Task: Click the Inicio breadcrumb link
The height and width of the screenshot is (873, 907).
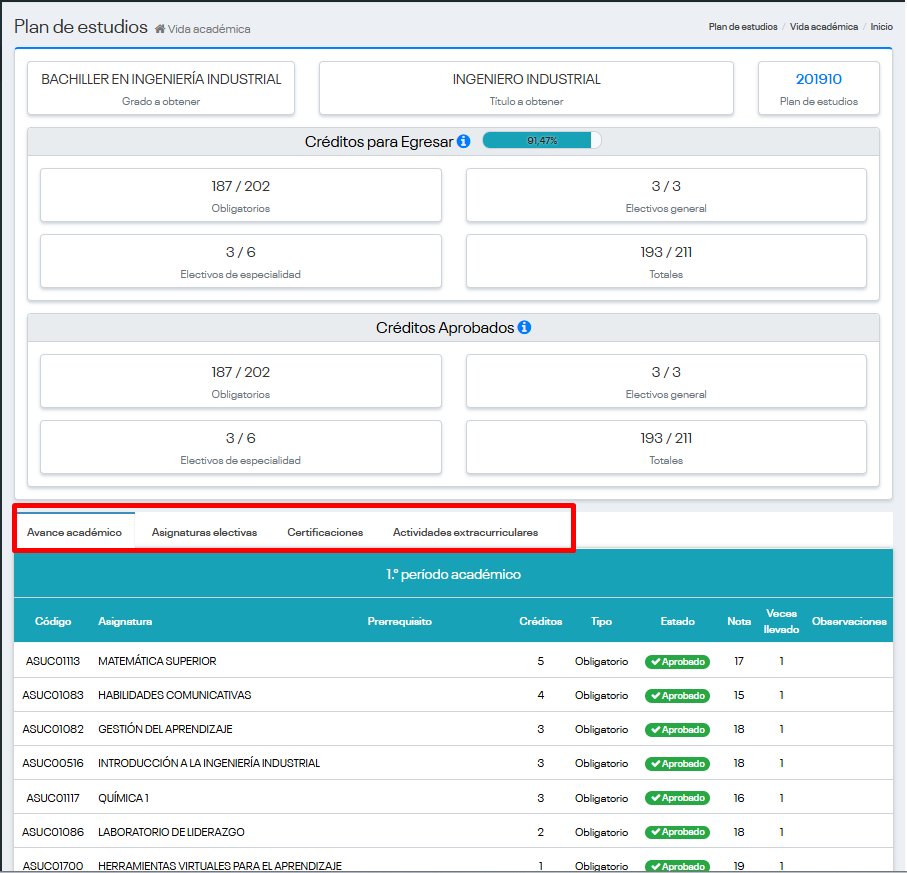Action: [x=881, y=27]
